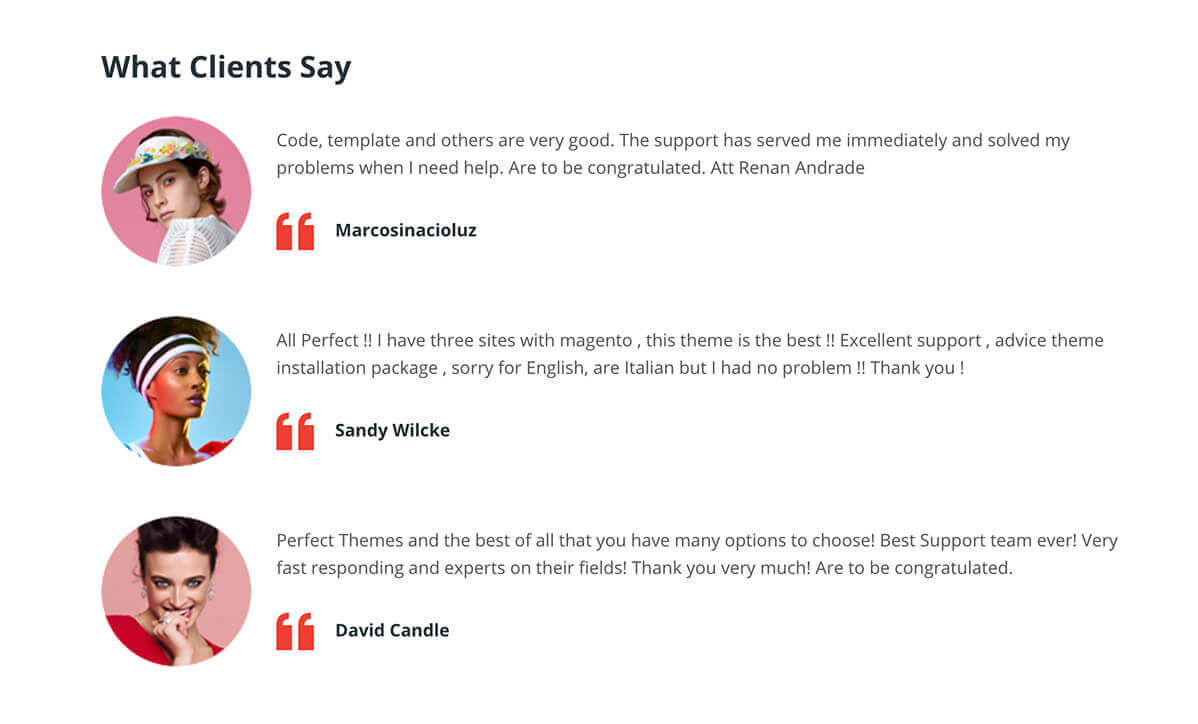Image resolution: width=1198 pixels, height=724 pixels.
Task: Click the review line beginning "All Perfect !!"
Action: (690, 340)
